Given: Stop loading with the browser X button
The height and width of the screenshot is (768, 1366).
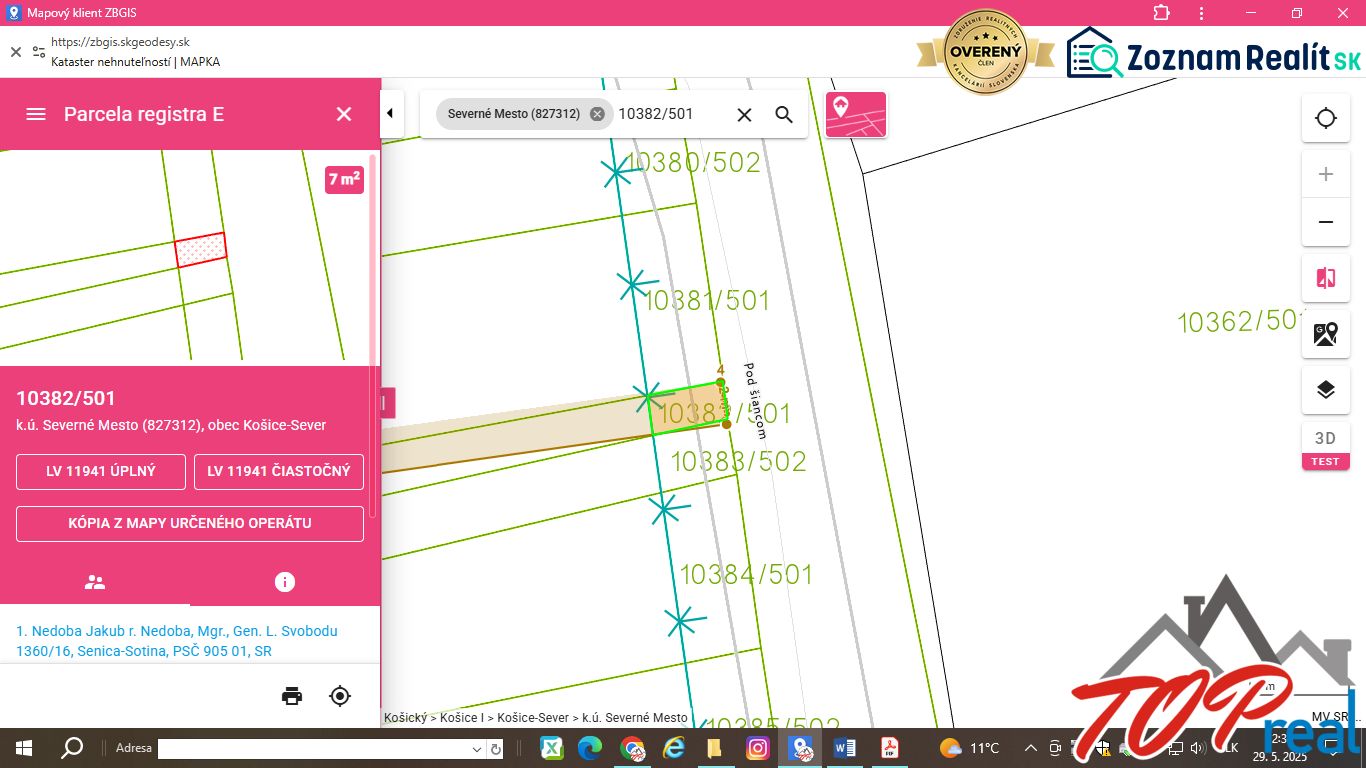Looking at the screenshot, I should [16, 52].
